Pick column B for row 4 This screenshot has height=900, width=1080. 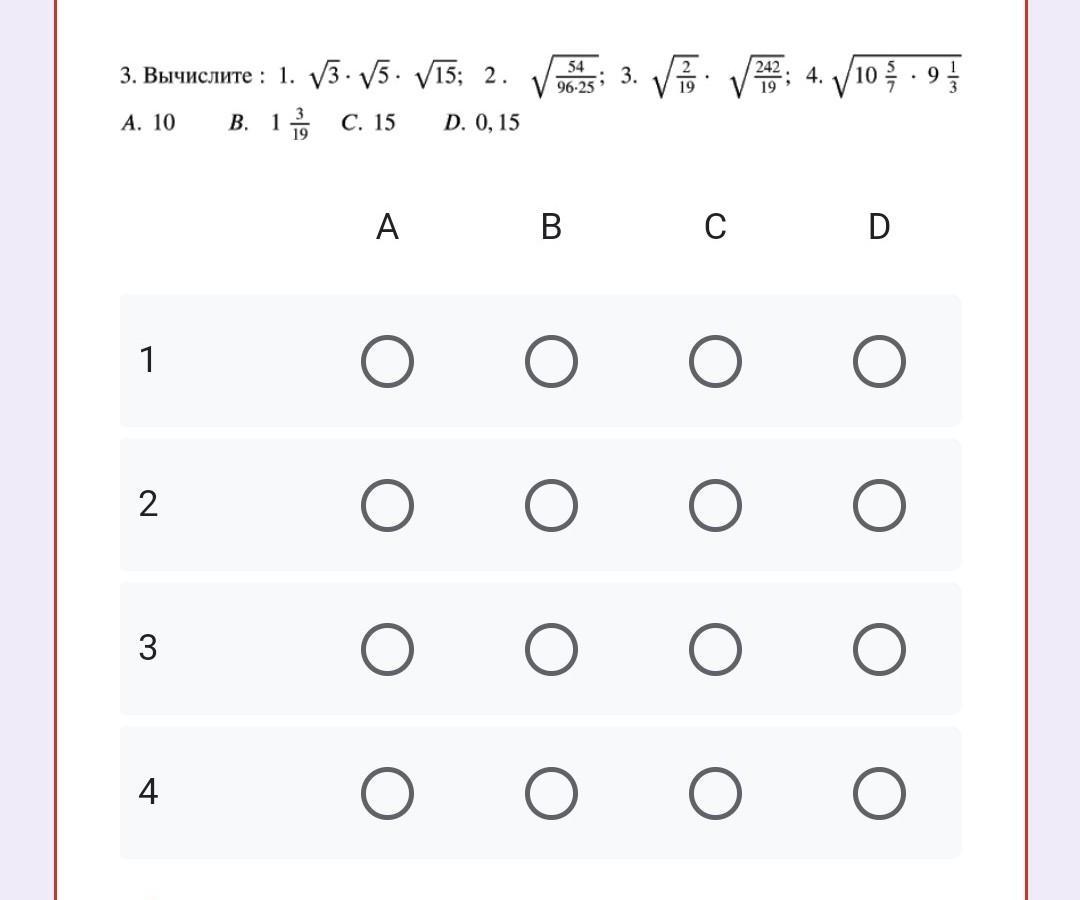pos(551,793)
